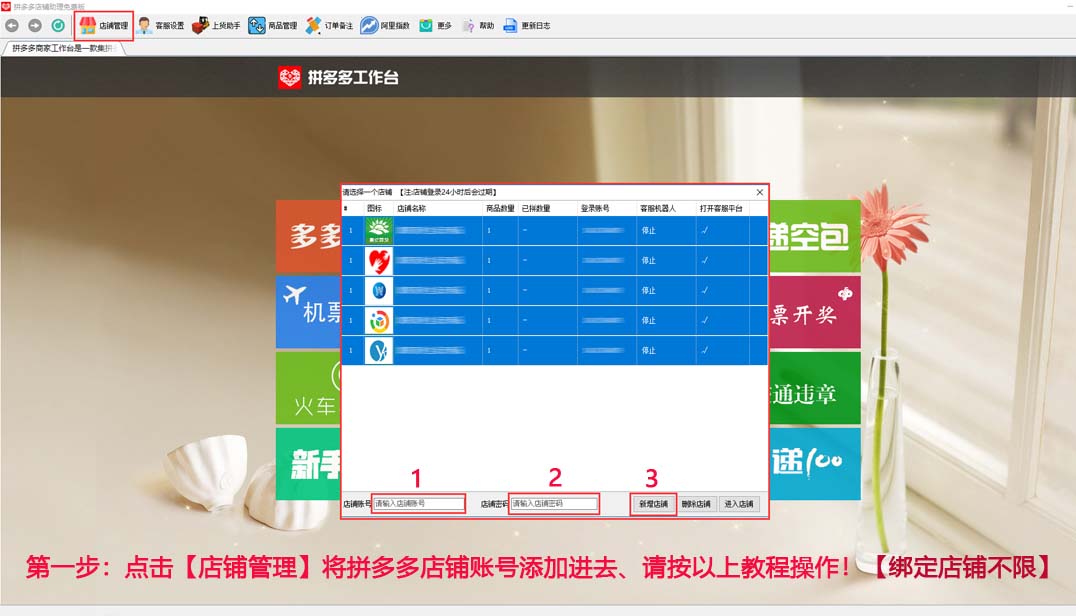Sort by the 商品数量 column header

500,209
